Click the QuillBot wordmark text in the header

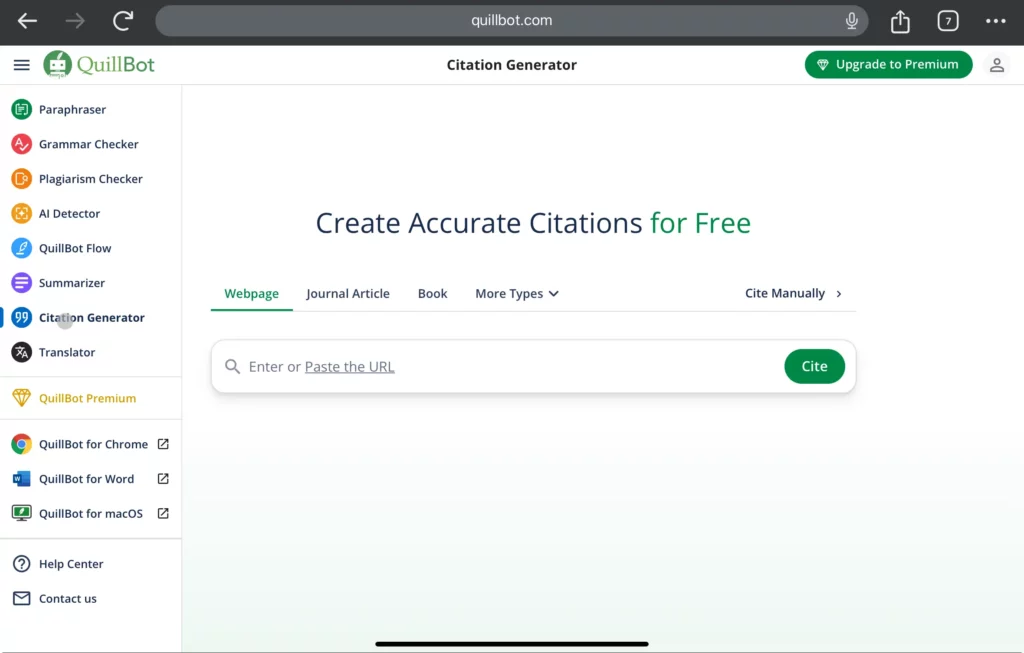[116, 65]
